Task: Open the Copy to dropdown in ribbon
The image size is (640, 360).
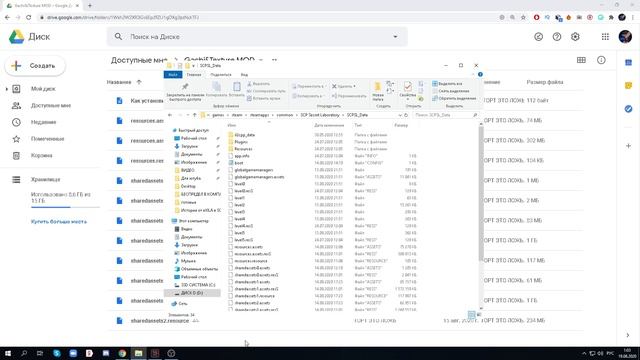Action: pyautogui.click(x=309, y=96)
